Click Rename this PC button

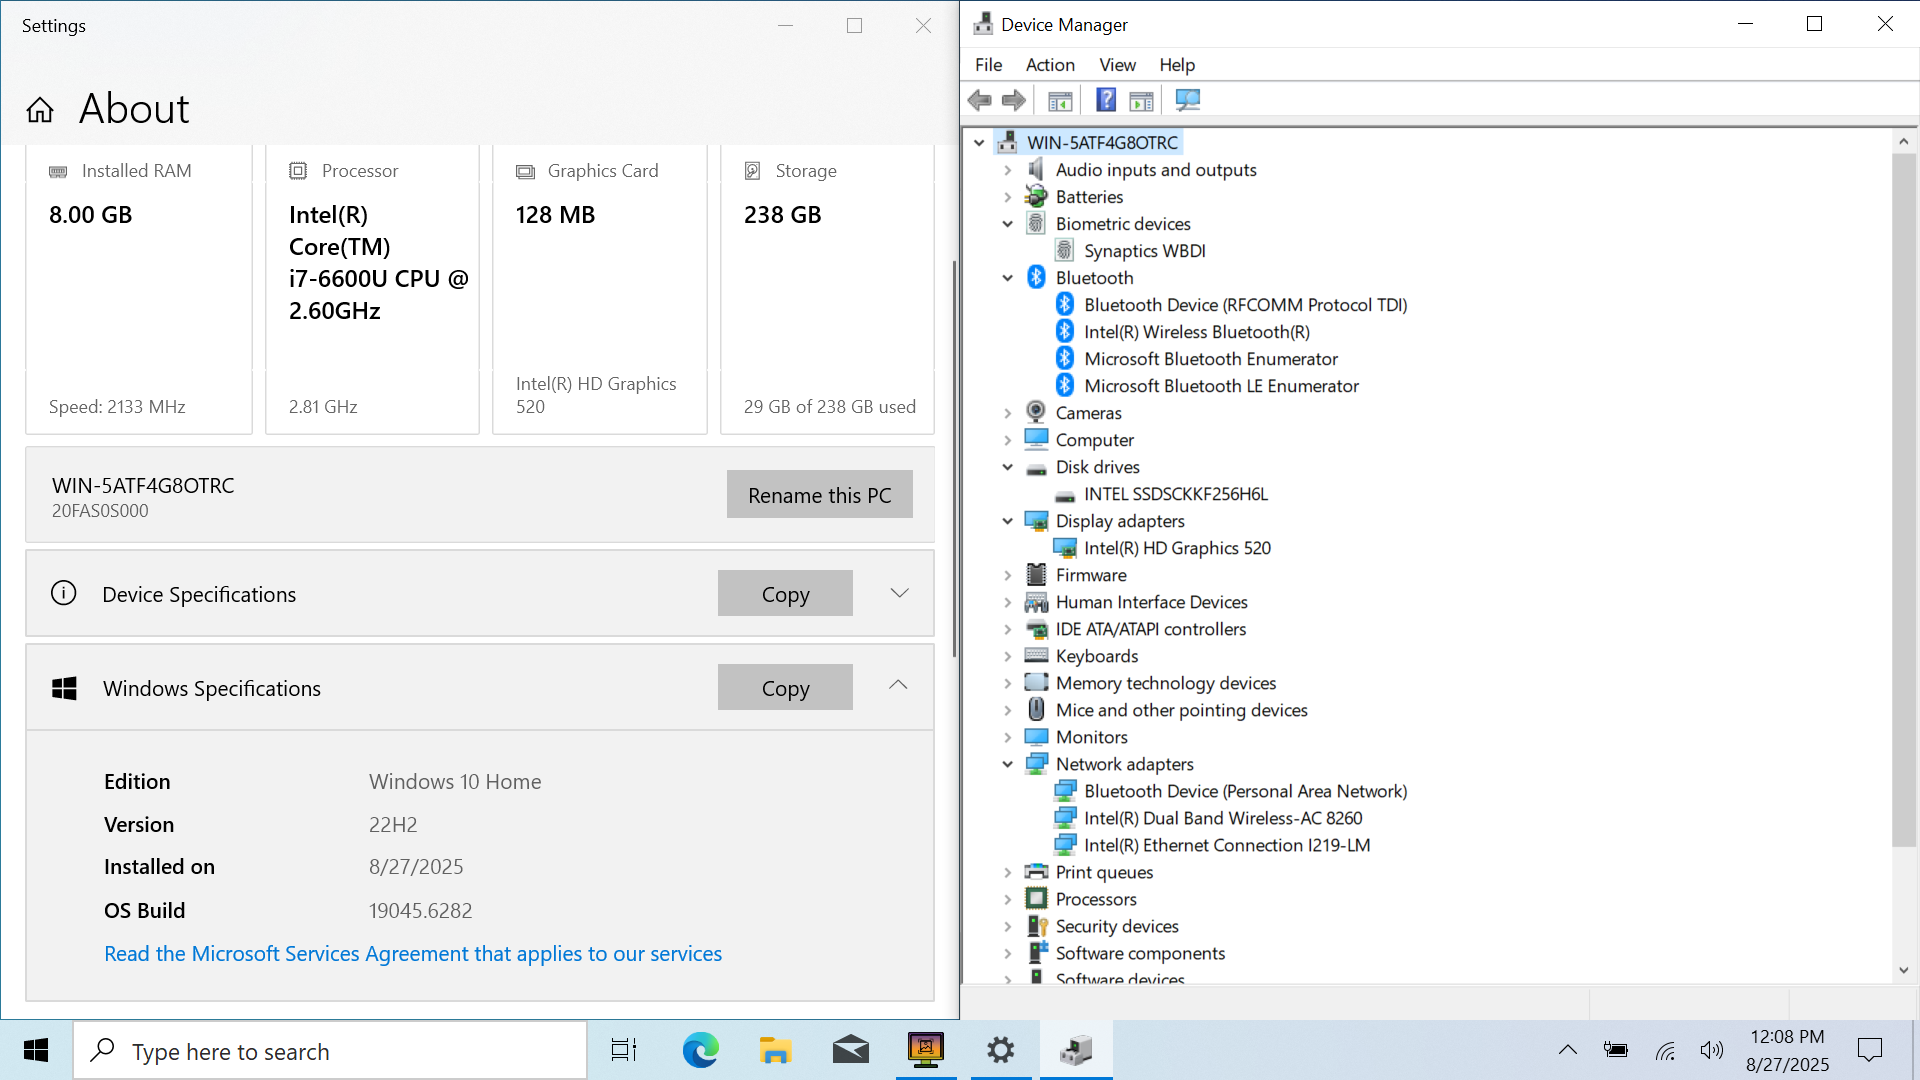tap(820, 495)
